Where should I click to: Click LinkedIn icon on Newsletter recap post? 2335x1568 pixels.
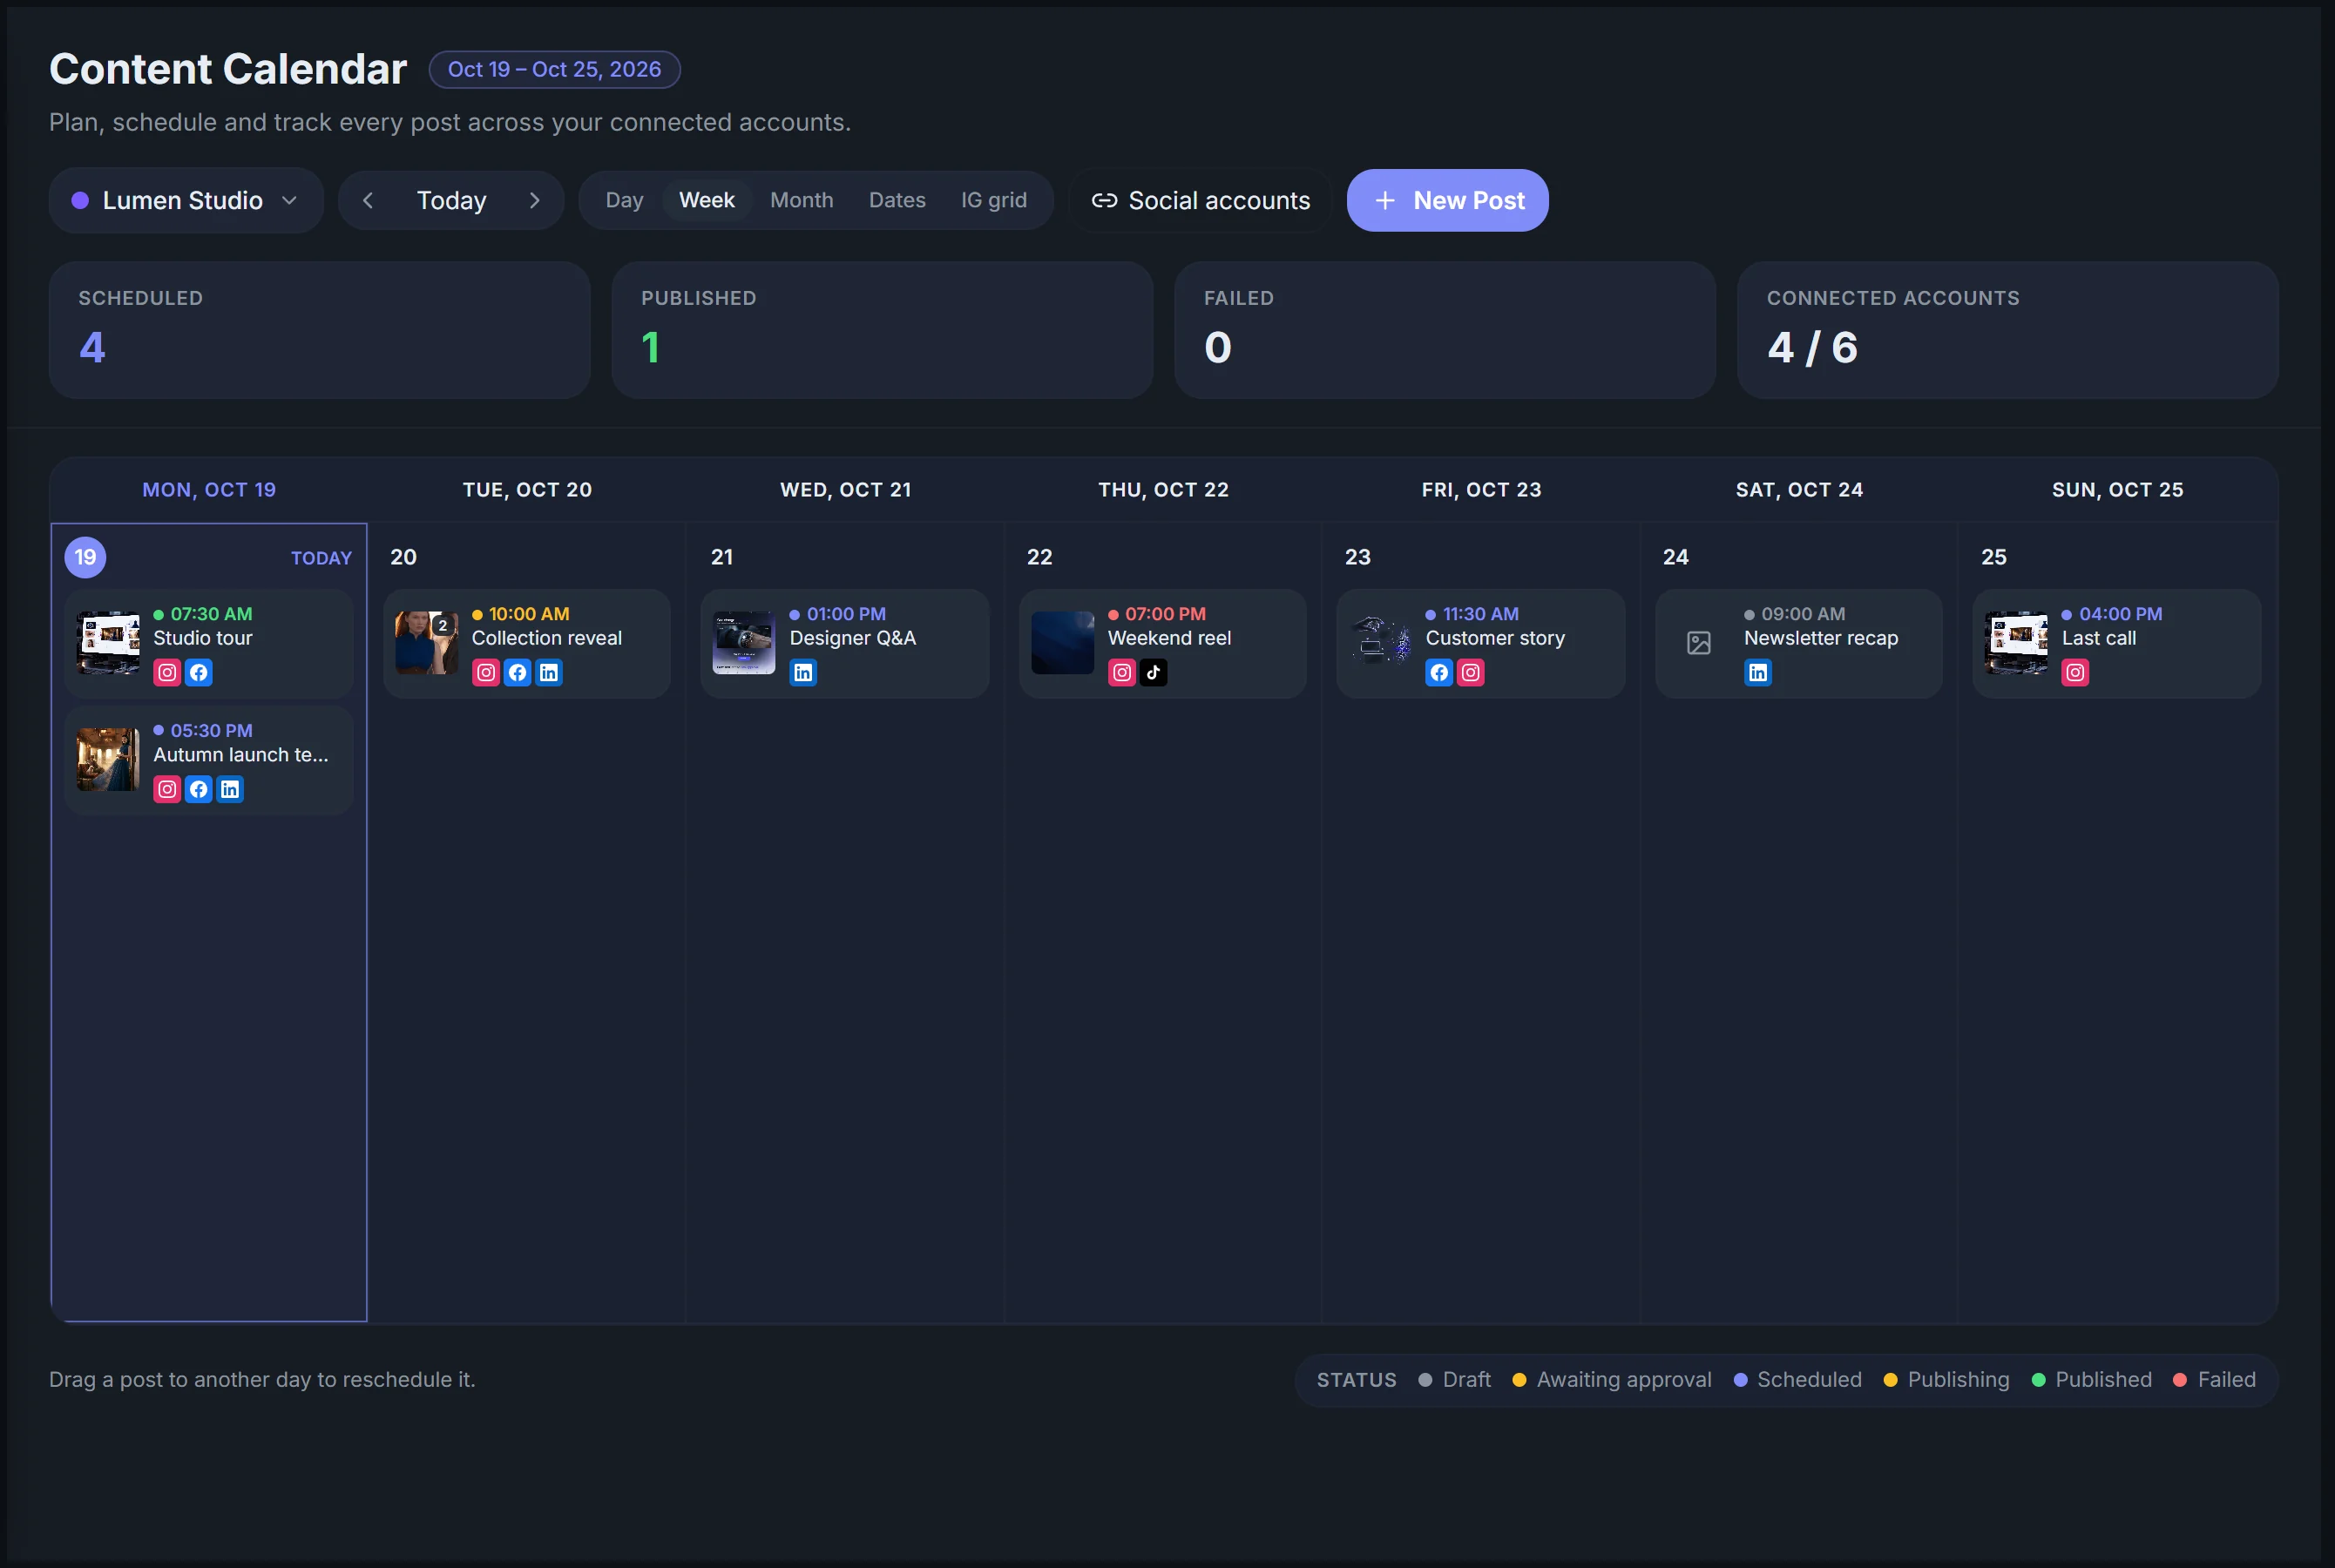pos(1758,673)
